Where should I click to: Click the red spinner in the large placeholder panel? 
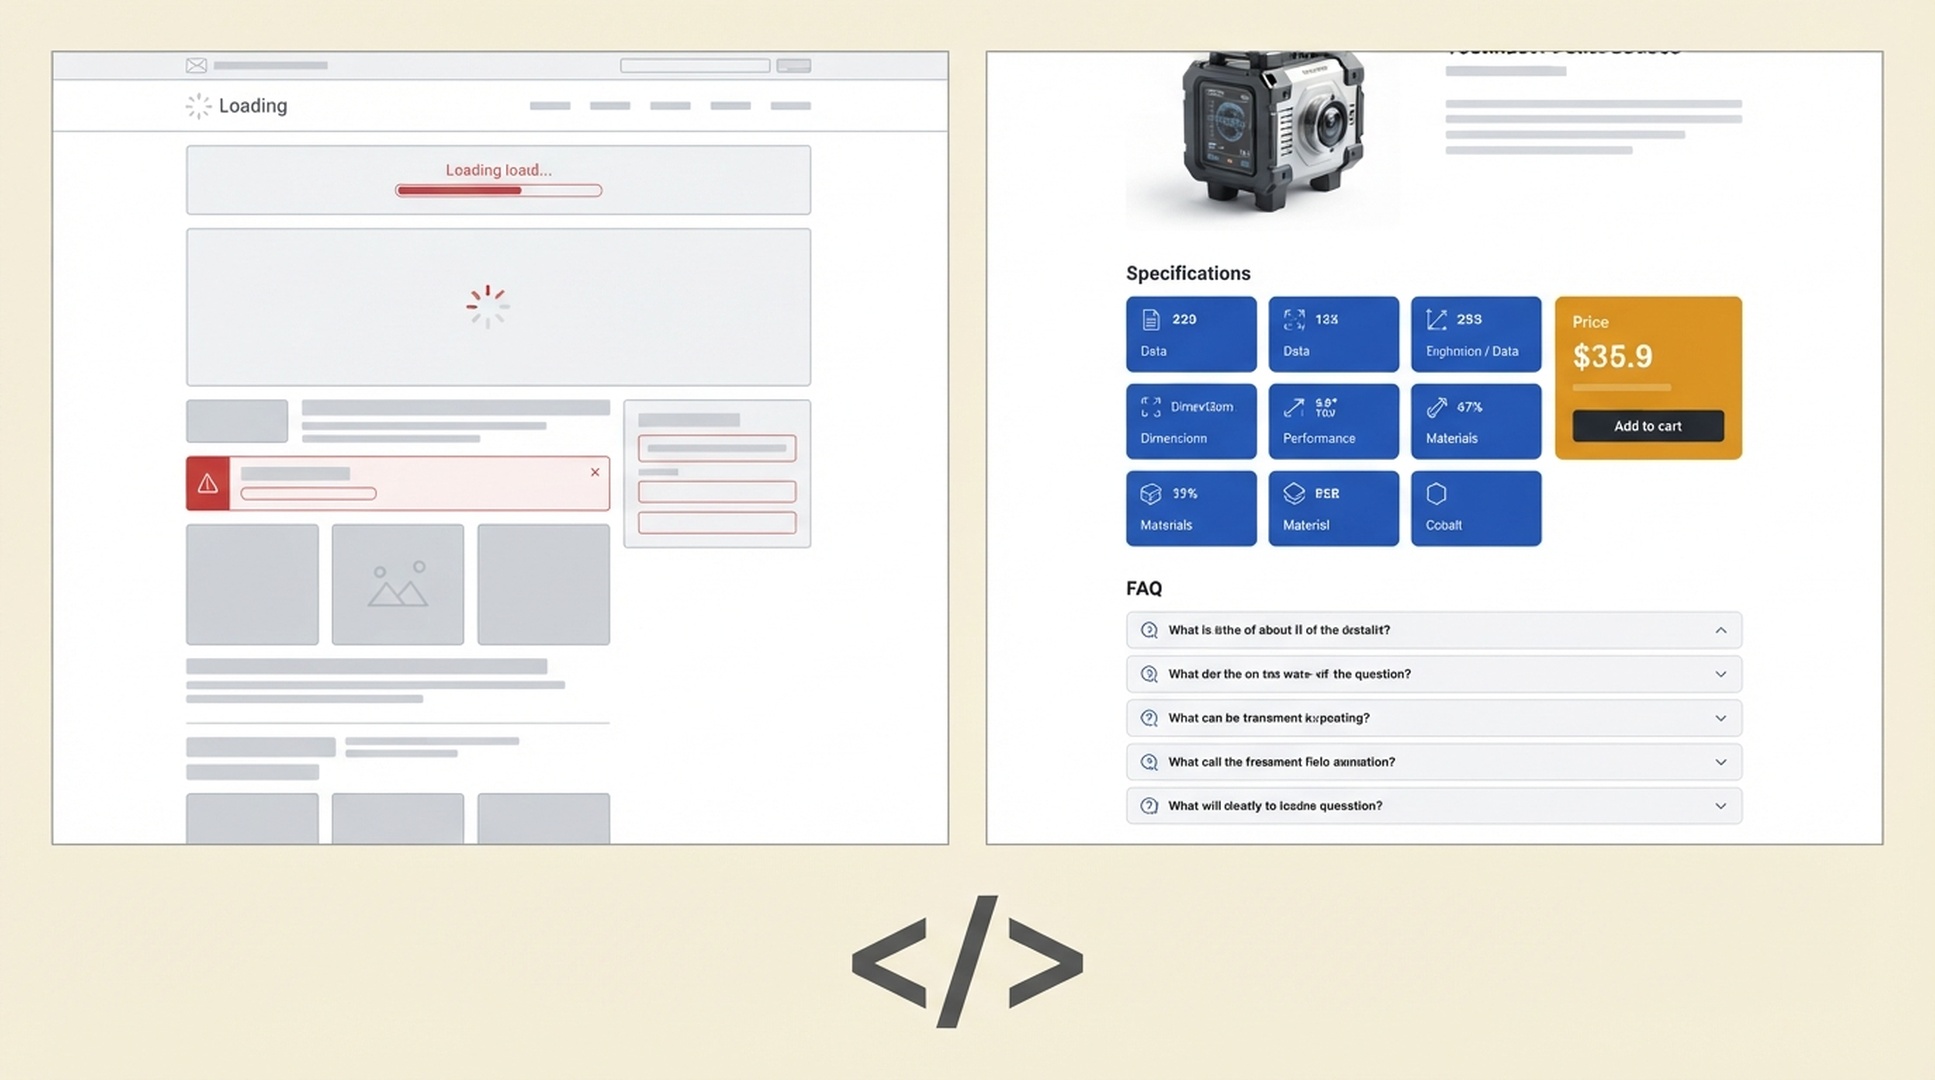pos(488,306)
